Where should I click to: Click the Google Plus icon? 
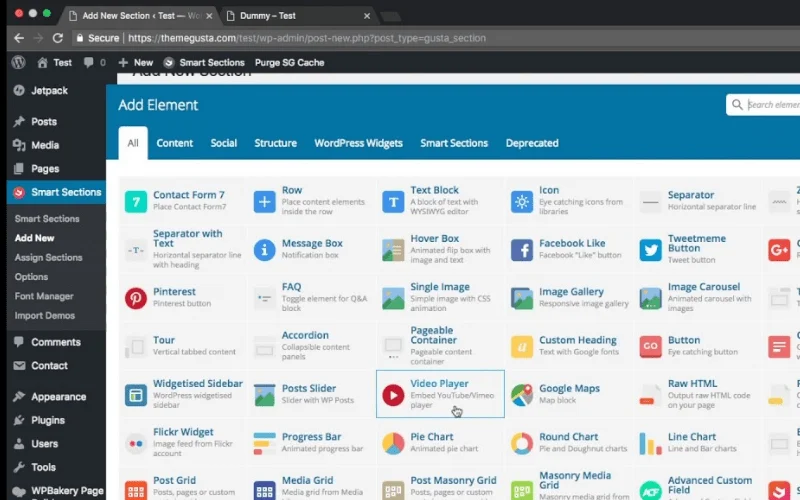pyautogui.click(x=779, y=250)
